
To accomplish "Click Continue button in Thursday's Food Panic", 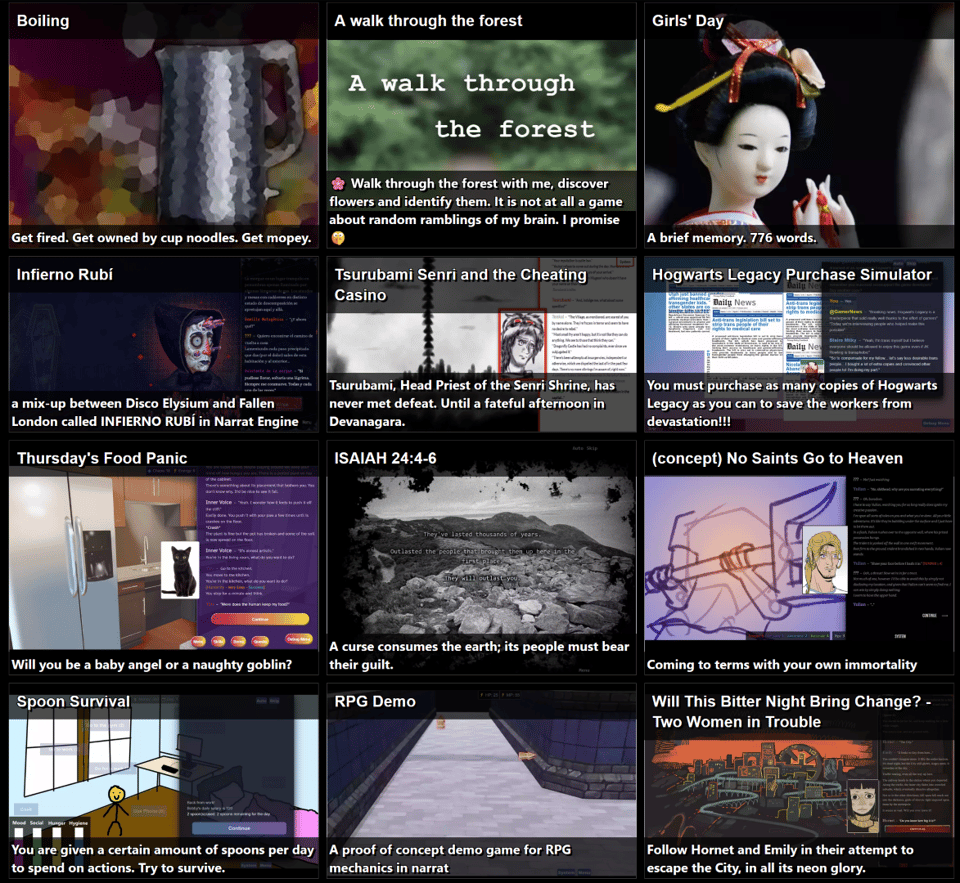I will tap(252, 619).
